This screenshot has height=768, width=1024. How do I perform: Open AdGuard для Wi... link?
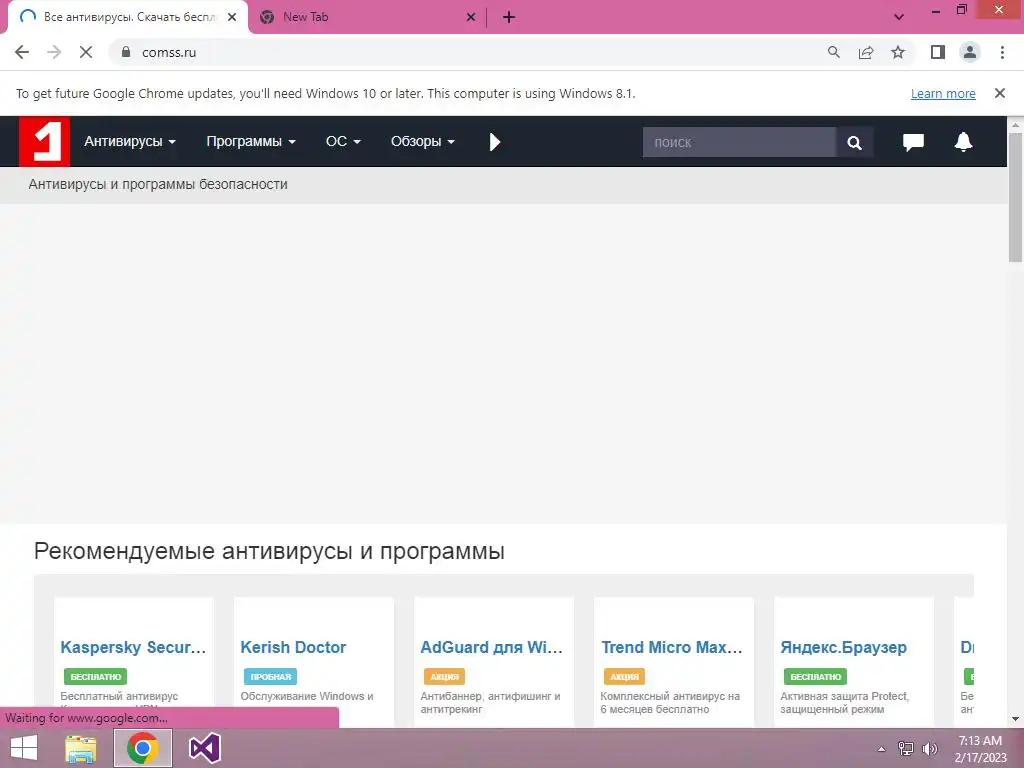[492, 647]
